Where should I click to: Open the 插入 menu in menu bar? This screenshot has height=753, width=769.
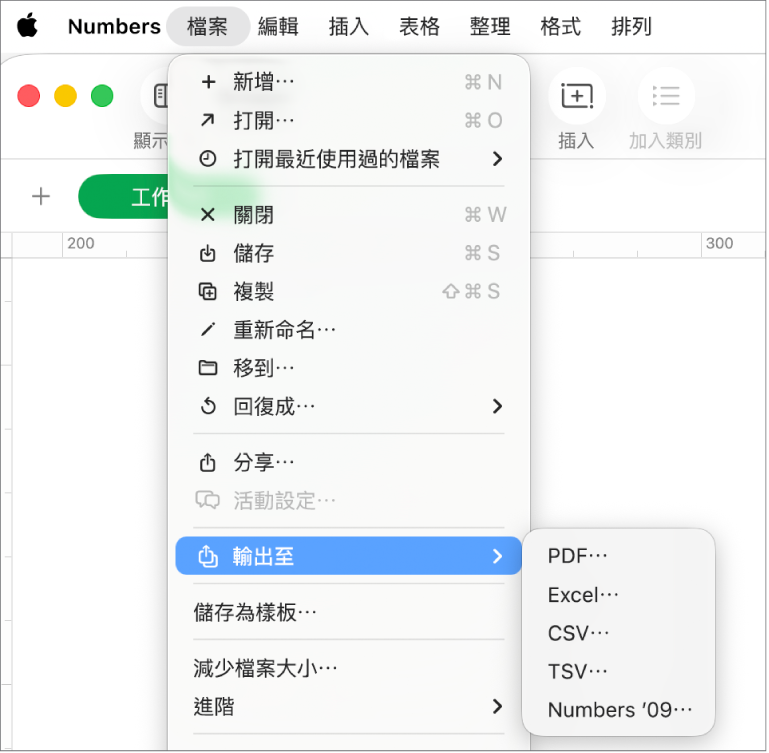349,26
